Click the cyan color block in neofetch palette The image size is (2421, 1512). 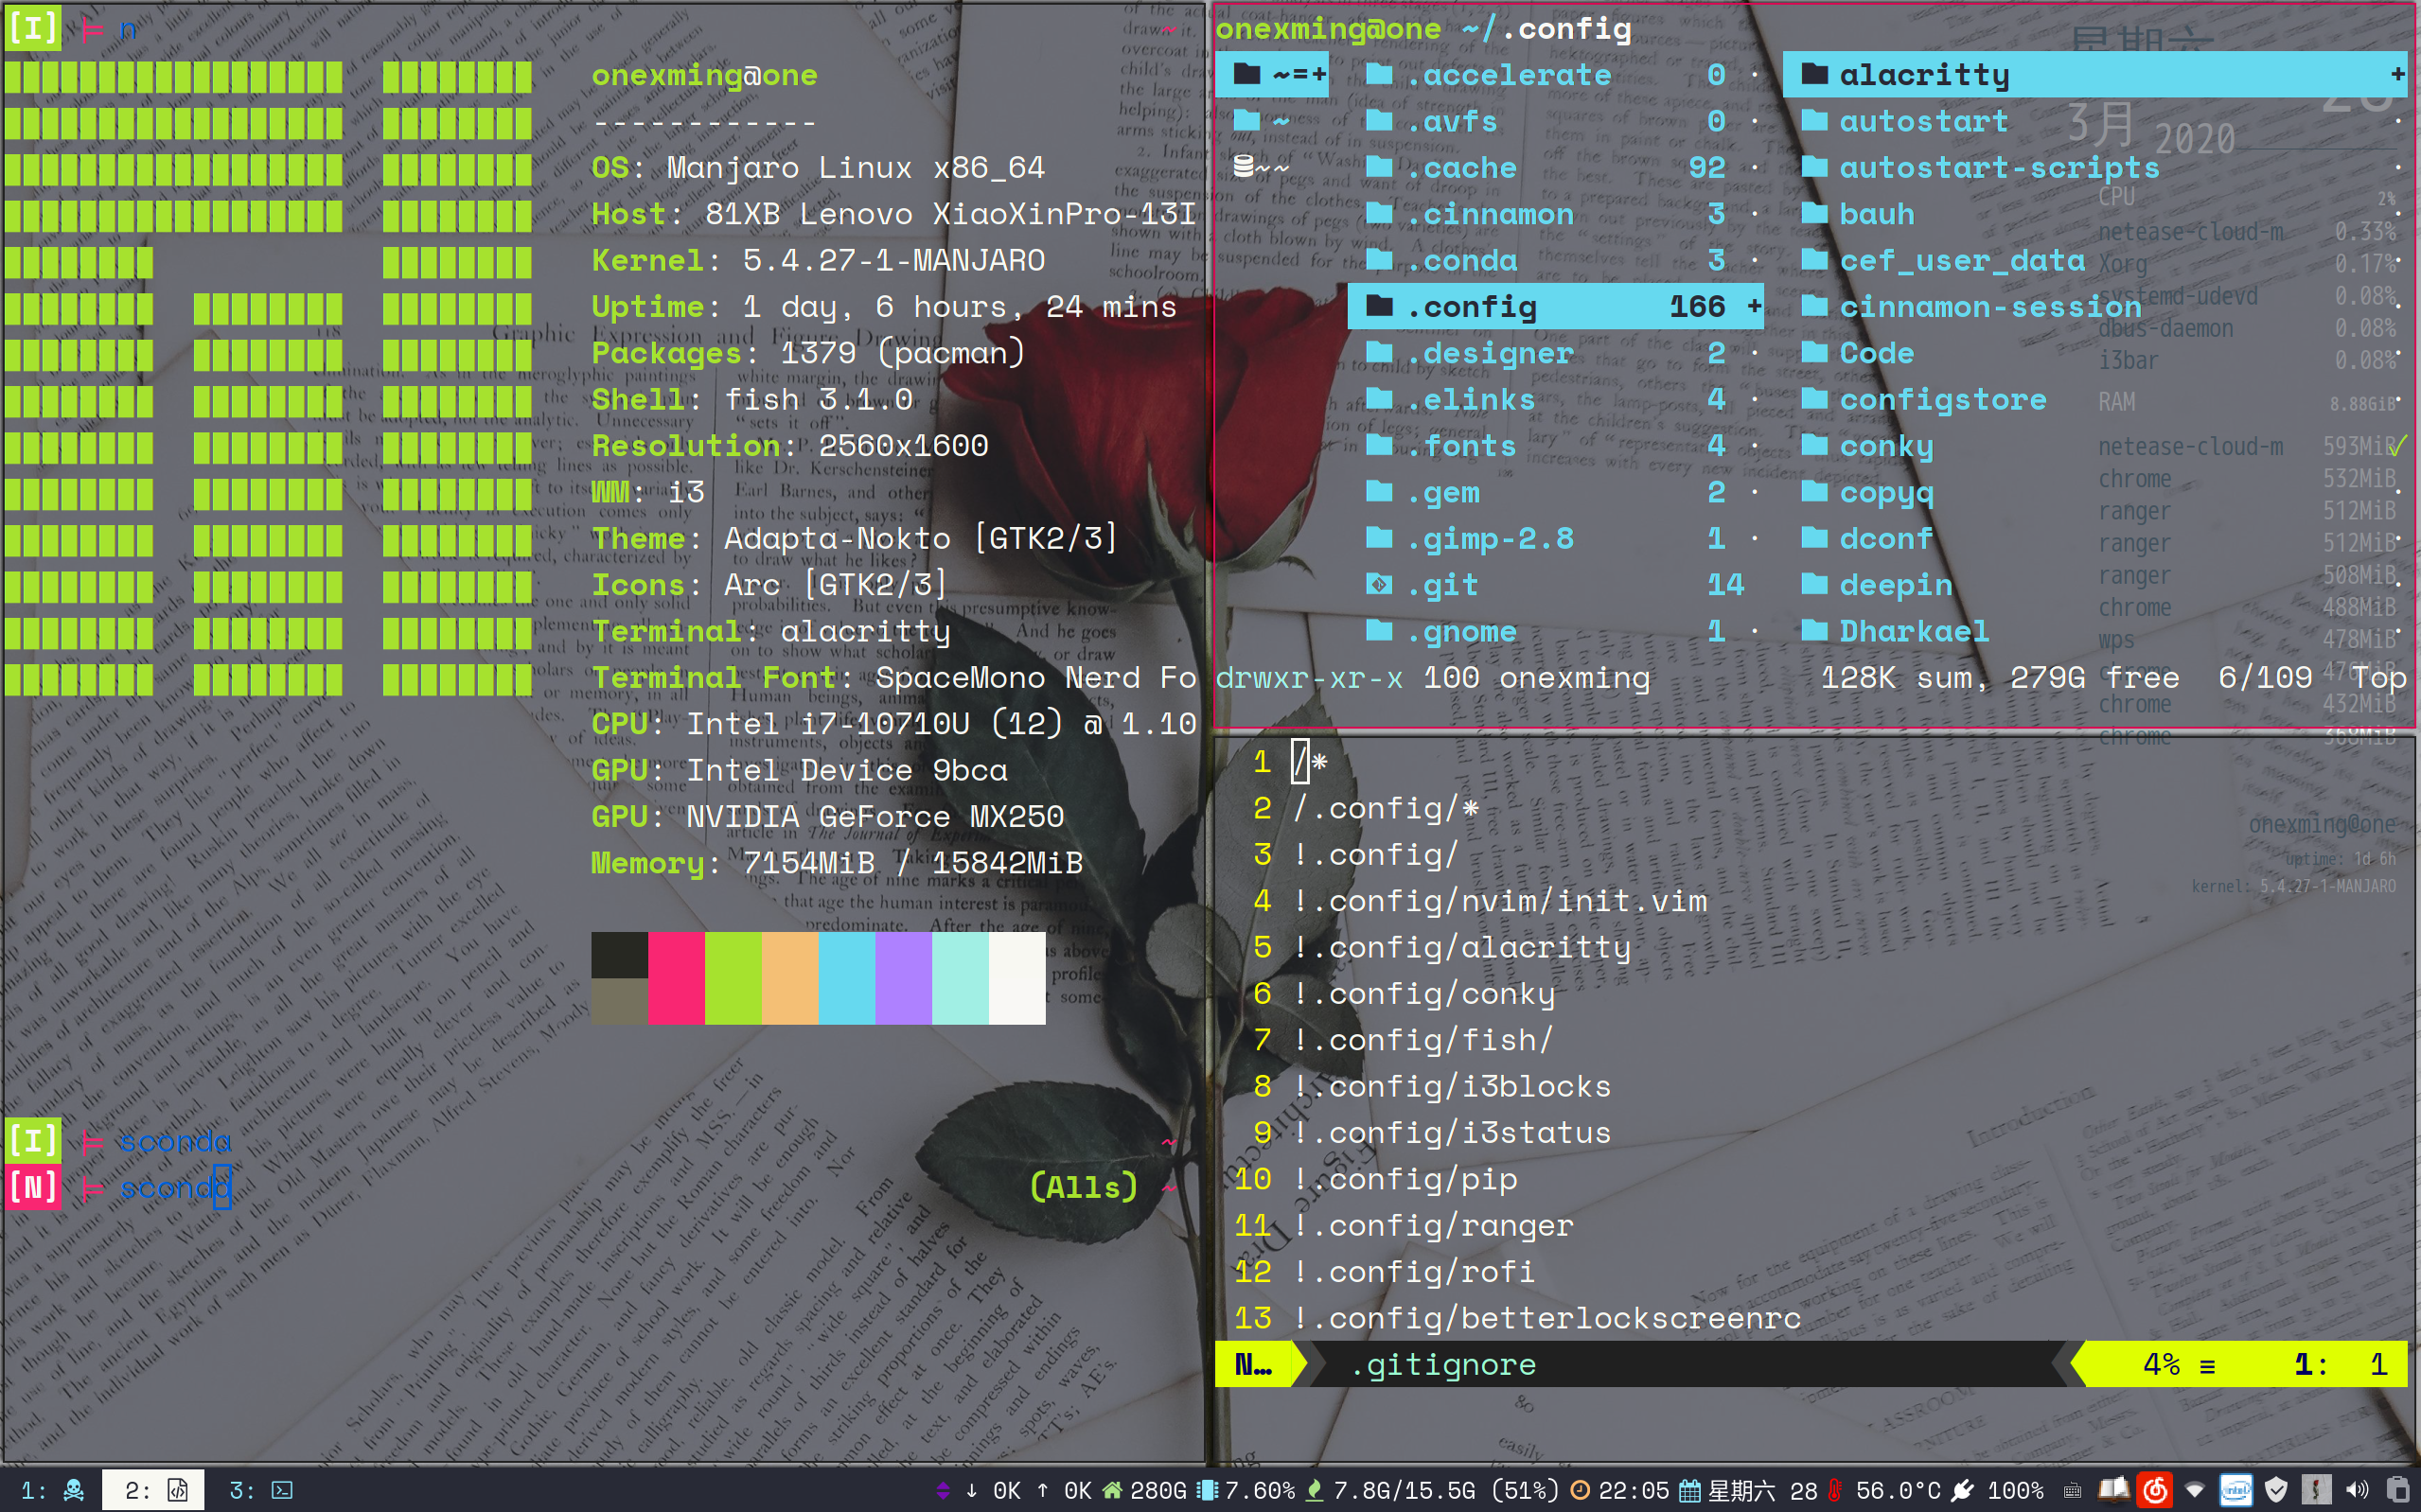click(x=847, y=978)
